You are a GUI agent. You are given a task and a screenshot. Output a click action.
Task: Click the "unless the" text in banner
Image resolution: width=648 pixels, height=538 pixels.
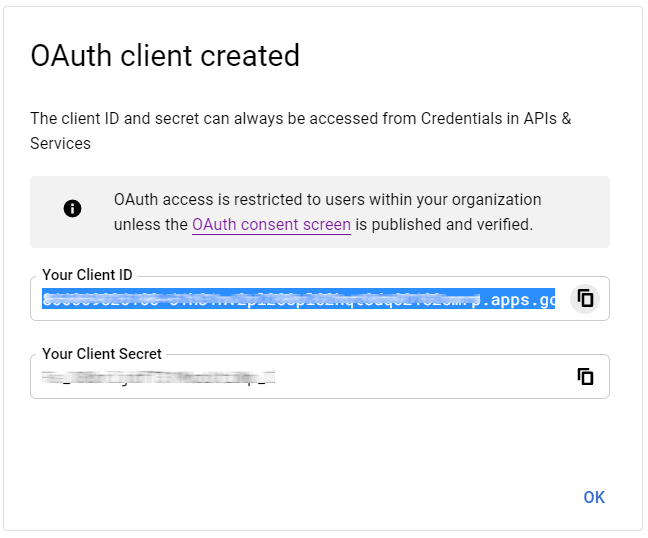(x=150, y=225)
